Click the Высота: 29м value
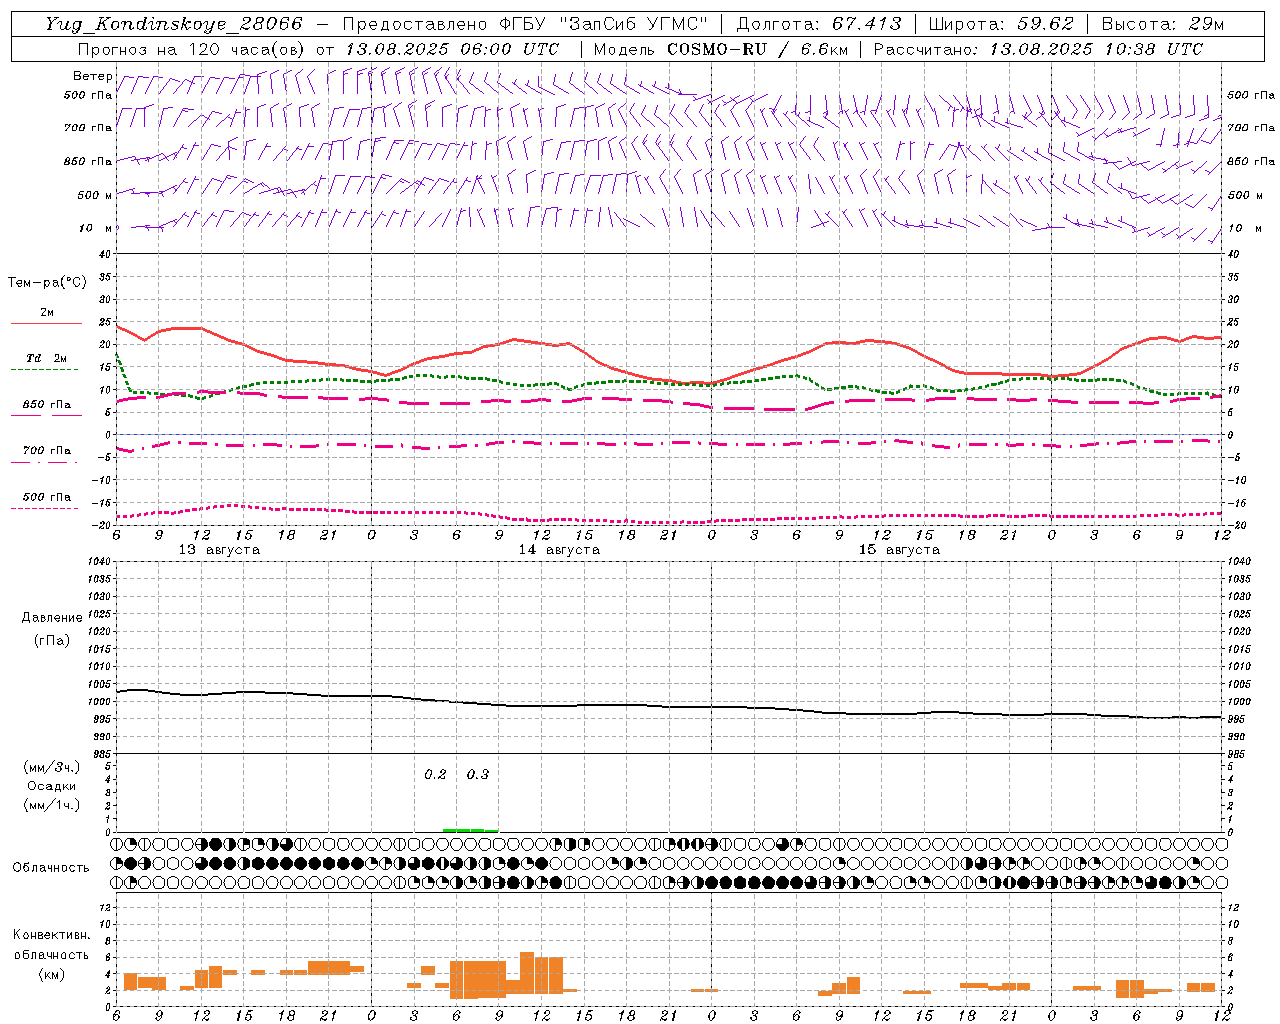This screenshot has height=1024, width=1280. (1162, 24)
